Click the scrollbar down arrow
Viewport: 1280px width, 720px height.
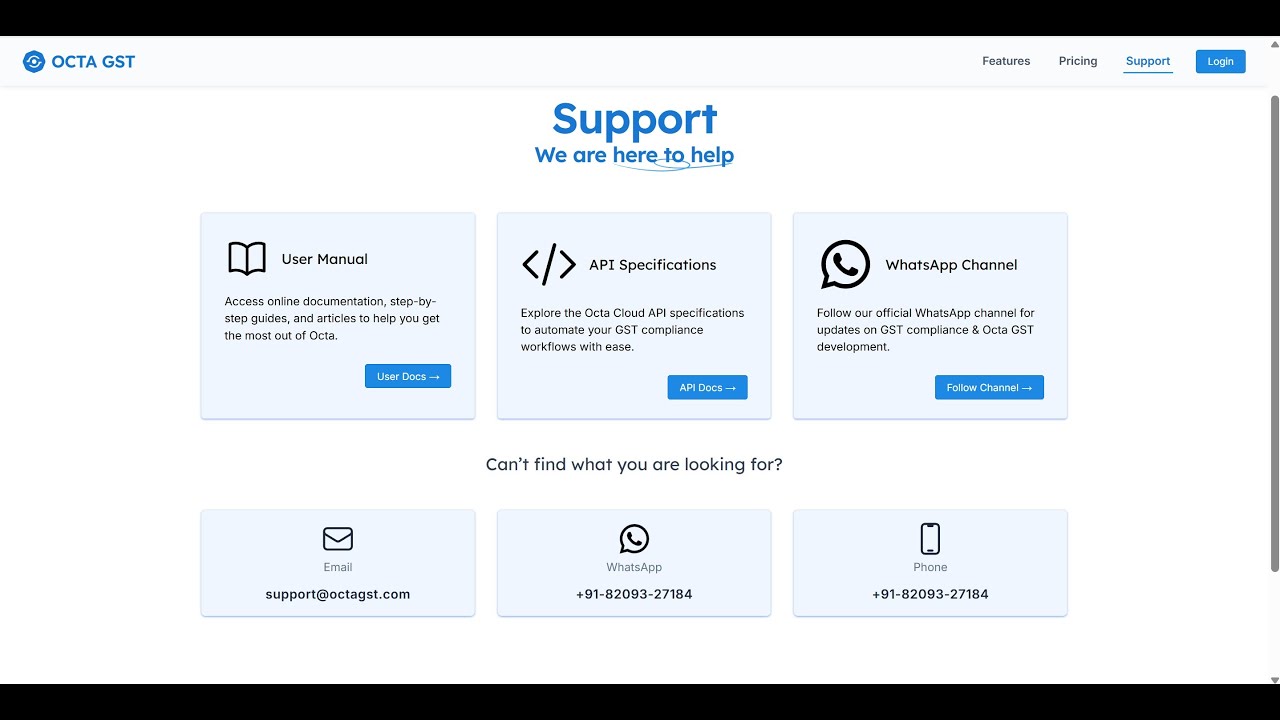tap(1274, 679)
